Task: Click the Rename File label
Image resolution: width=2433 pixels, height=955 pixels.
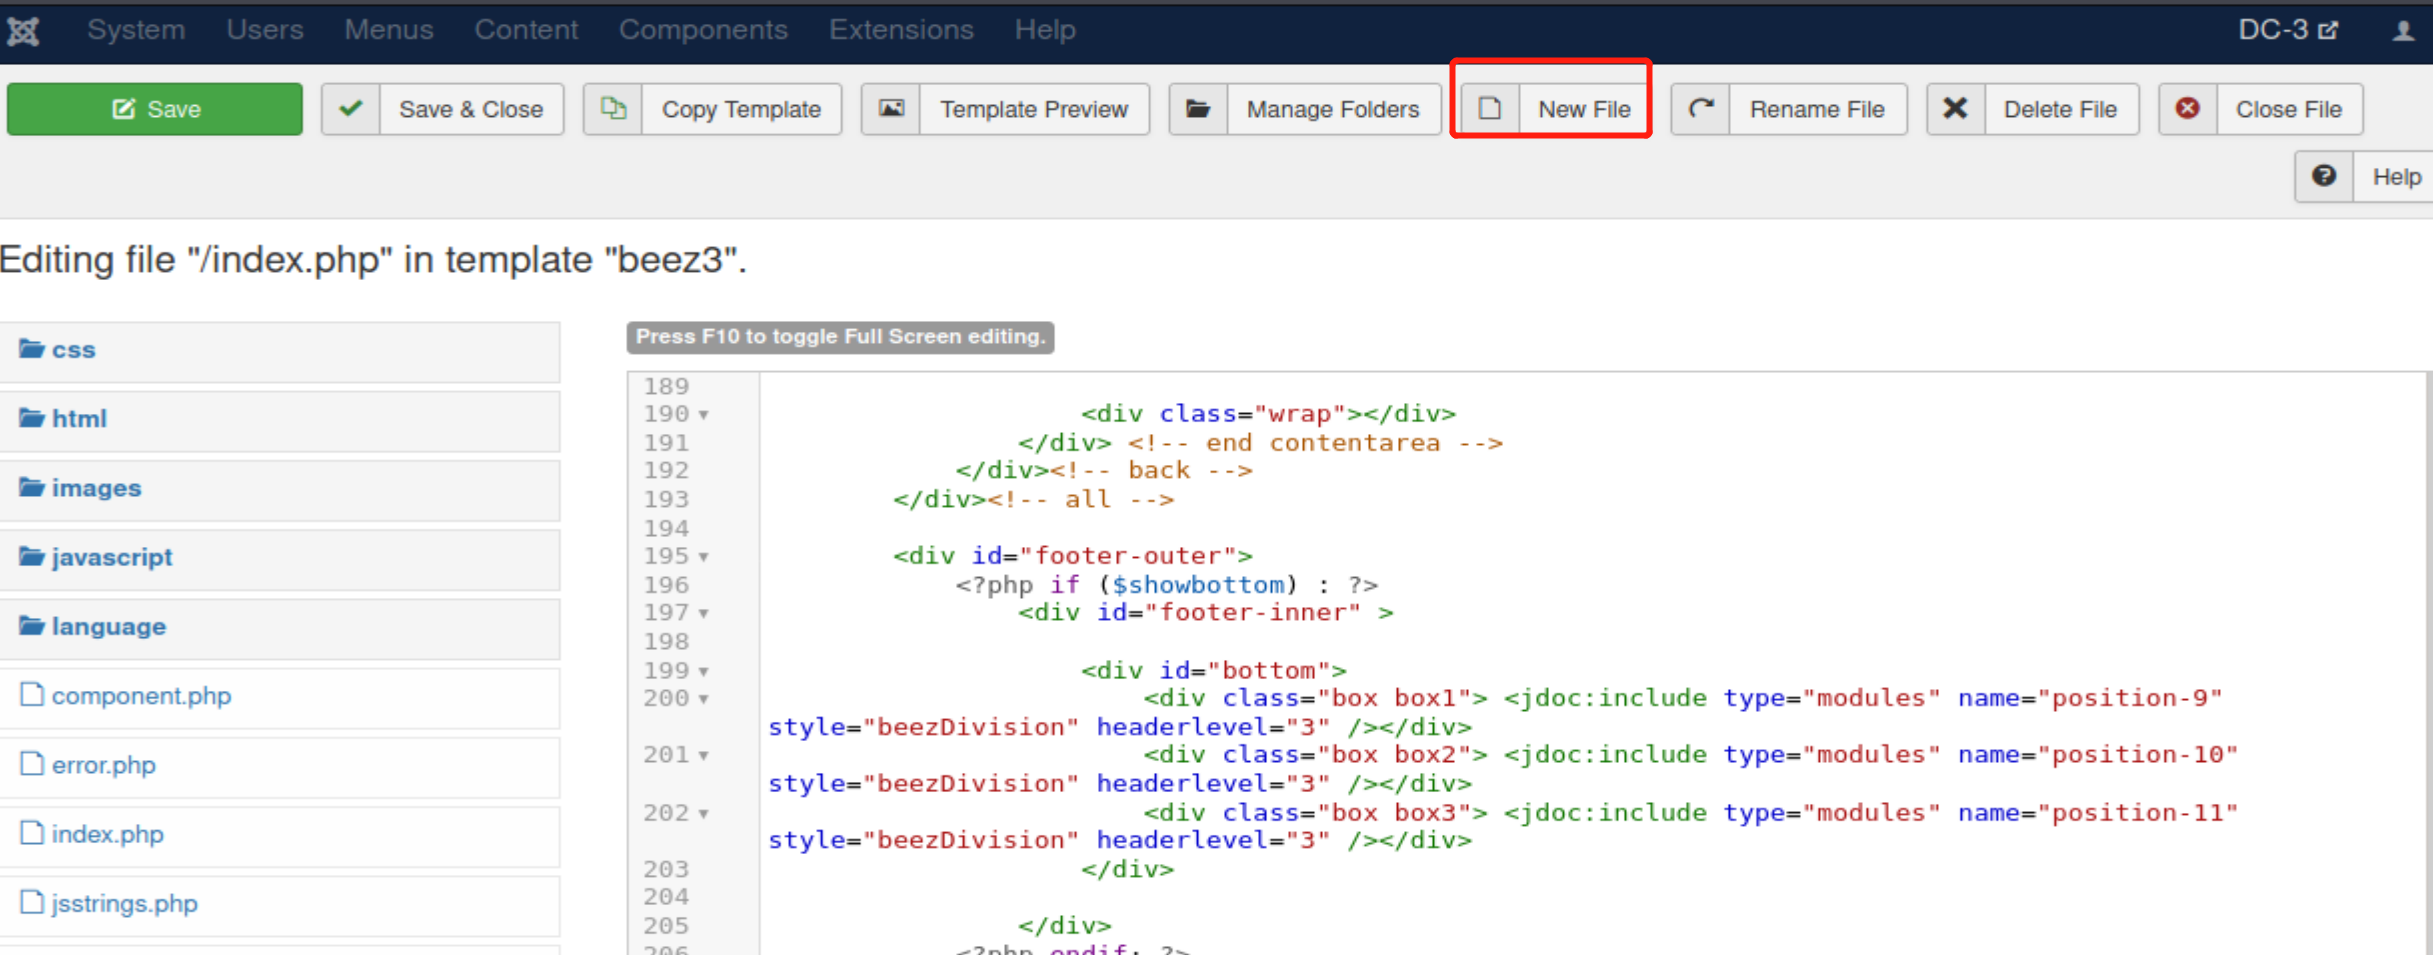Action: point(1817,109)
